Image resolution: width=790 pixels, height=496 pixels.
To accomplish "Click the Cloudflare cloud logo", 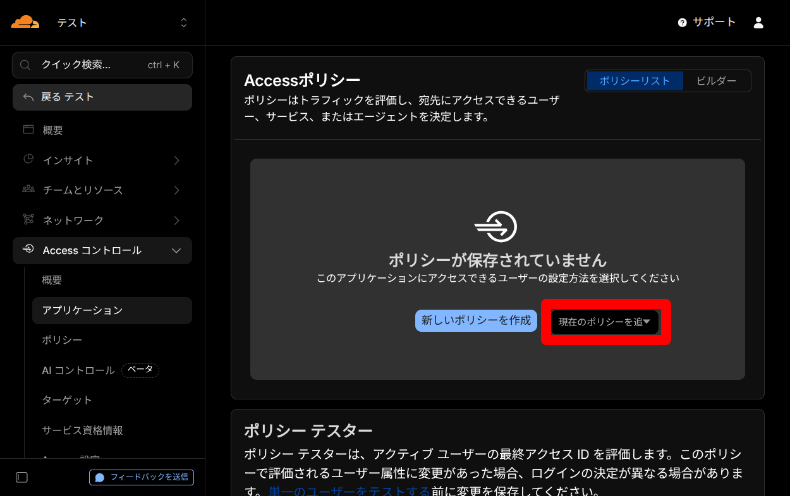I will pos(25,22).
